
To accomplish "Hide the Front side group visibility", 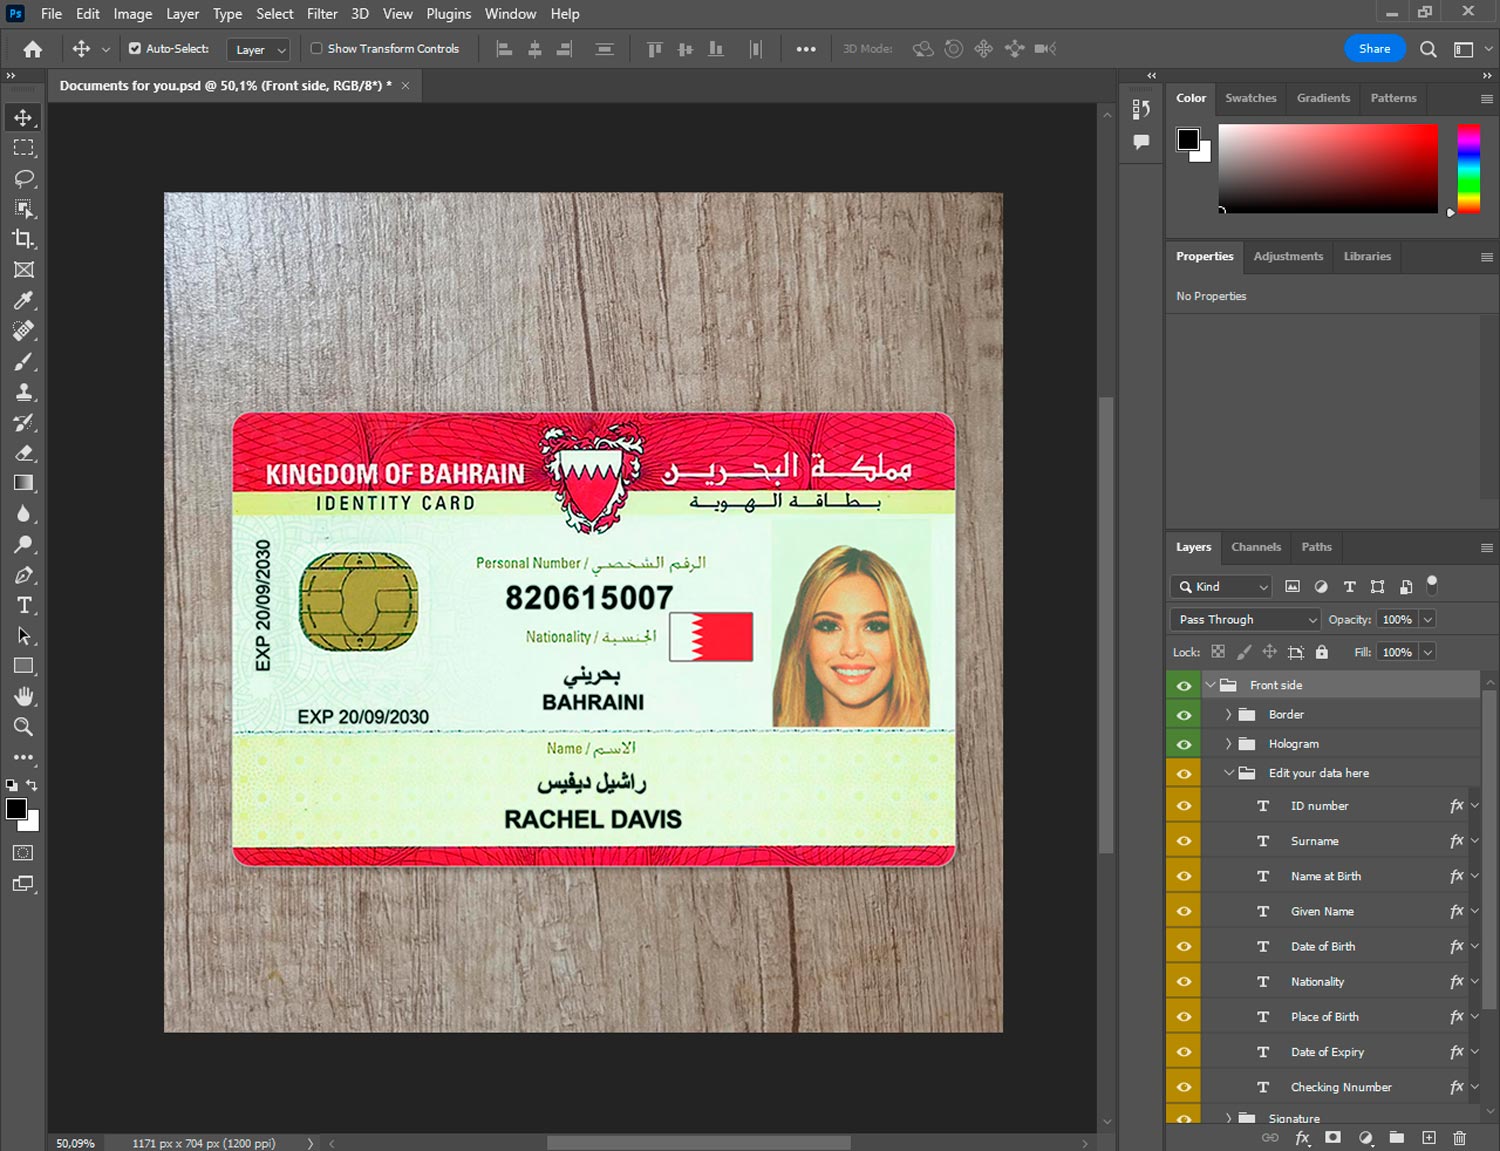I will click(1184, 685).
